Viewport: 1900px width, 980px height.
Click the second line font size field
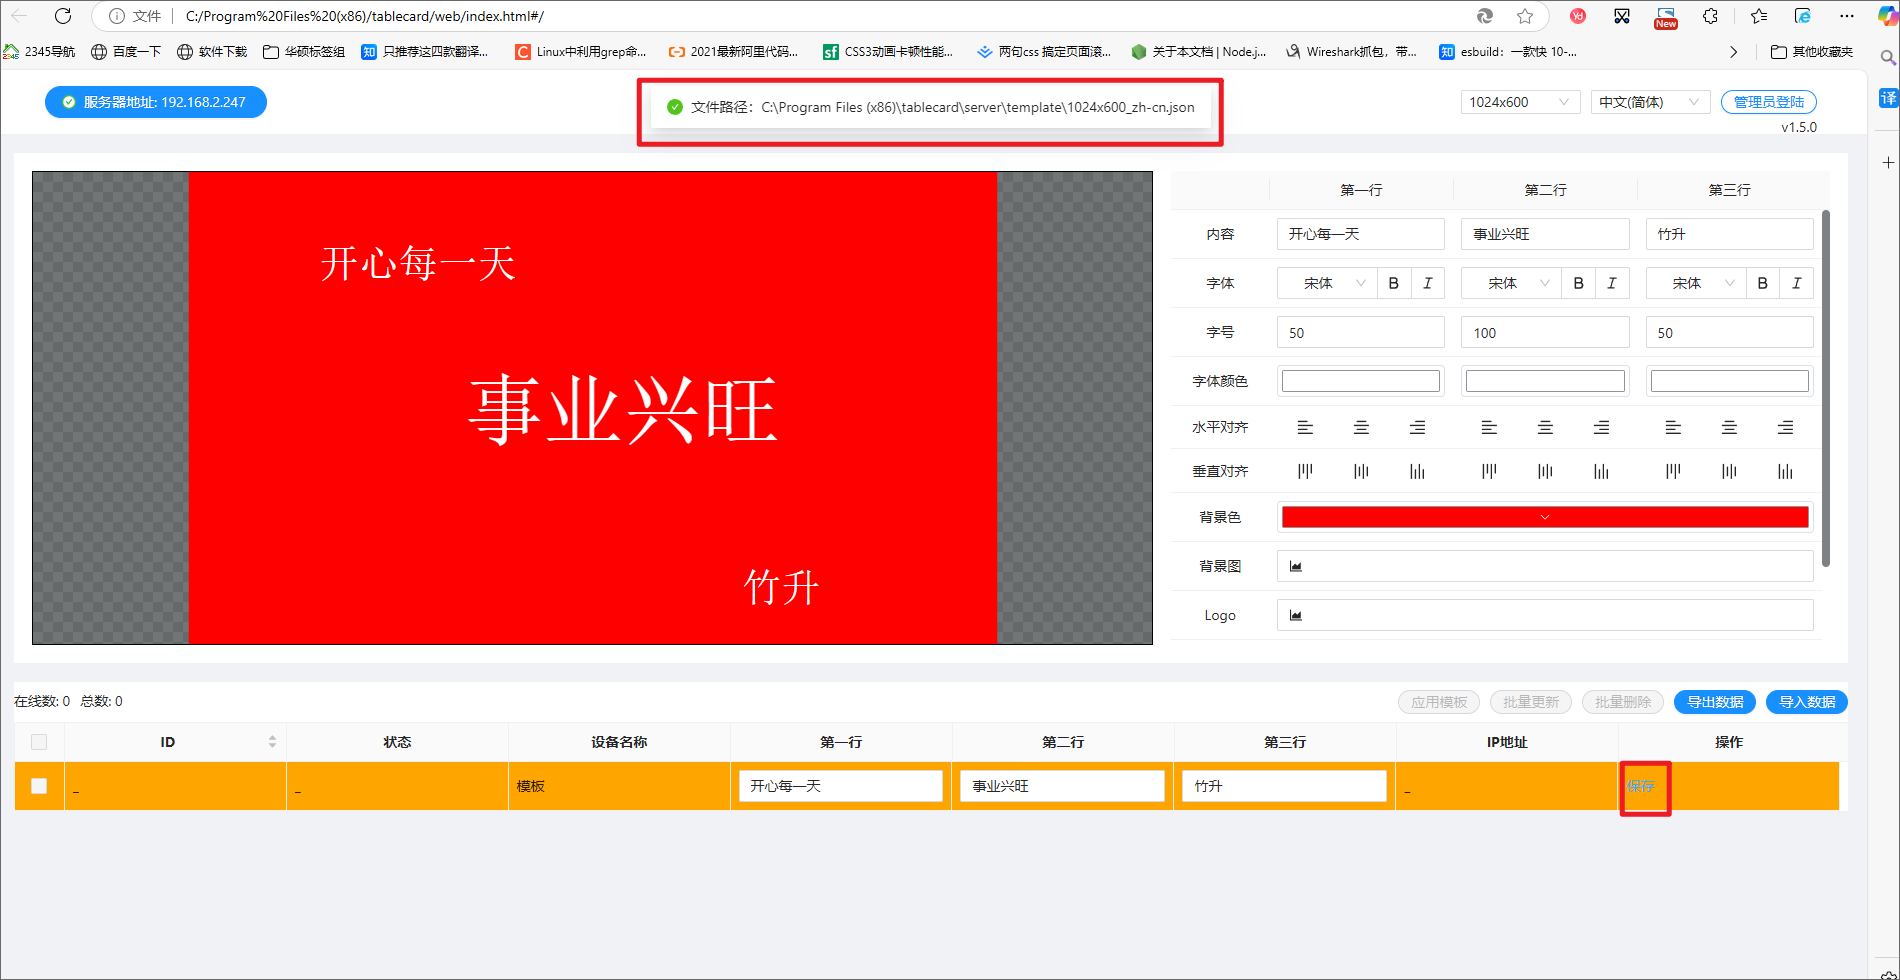point(1544,333)
